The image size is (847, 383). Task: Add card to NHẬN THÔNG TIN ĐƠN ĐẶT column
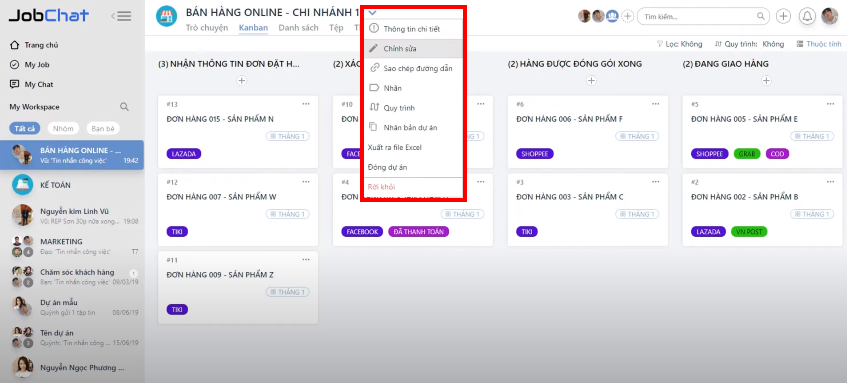241,80
